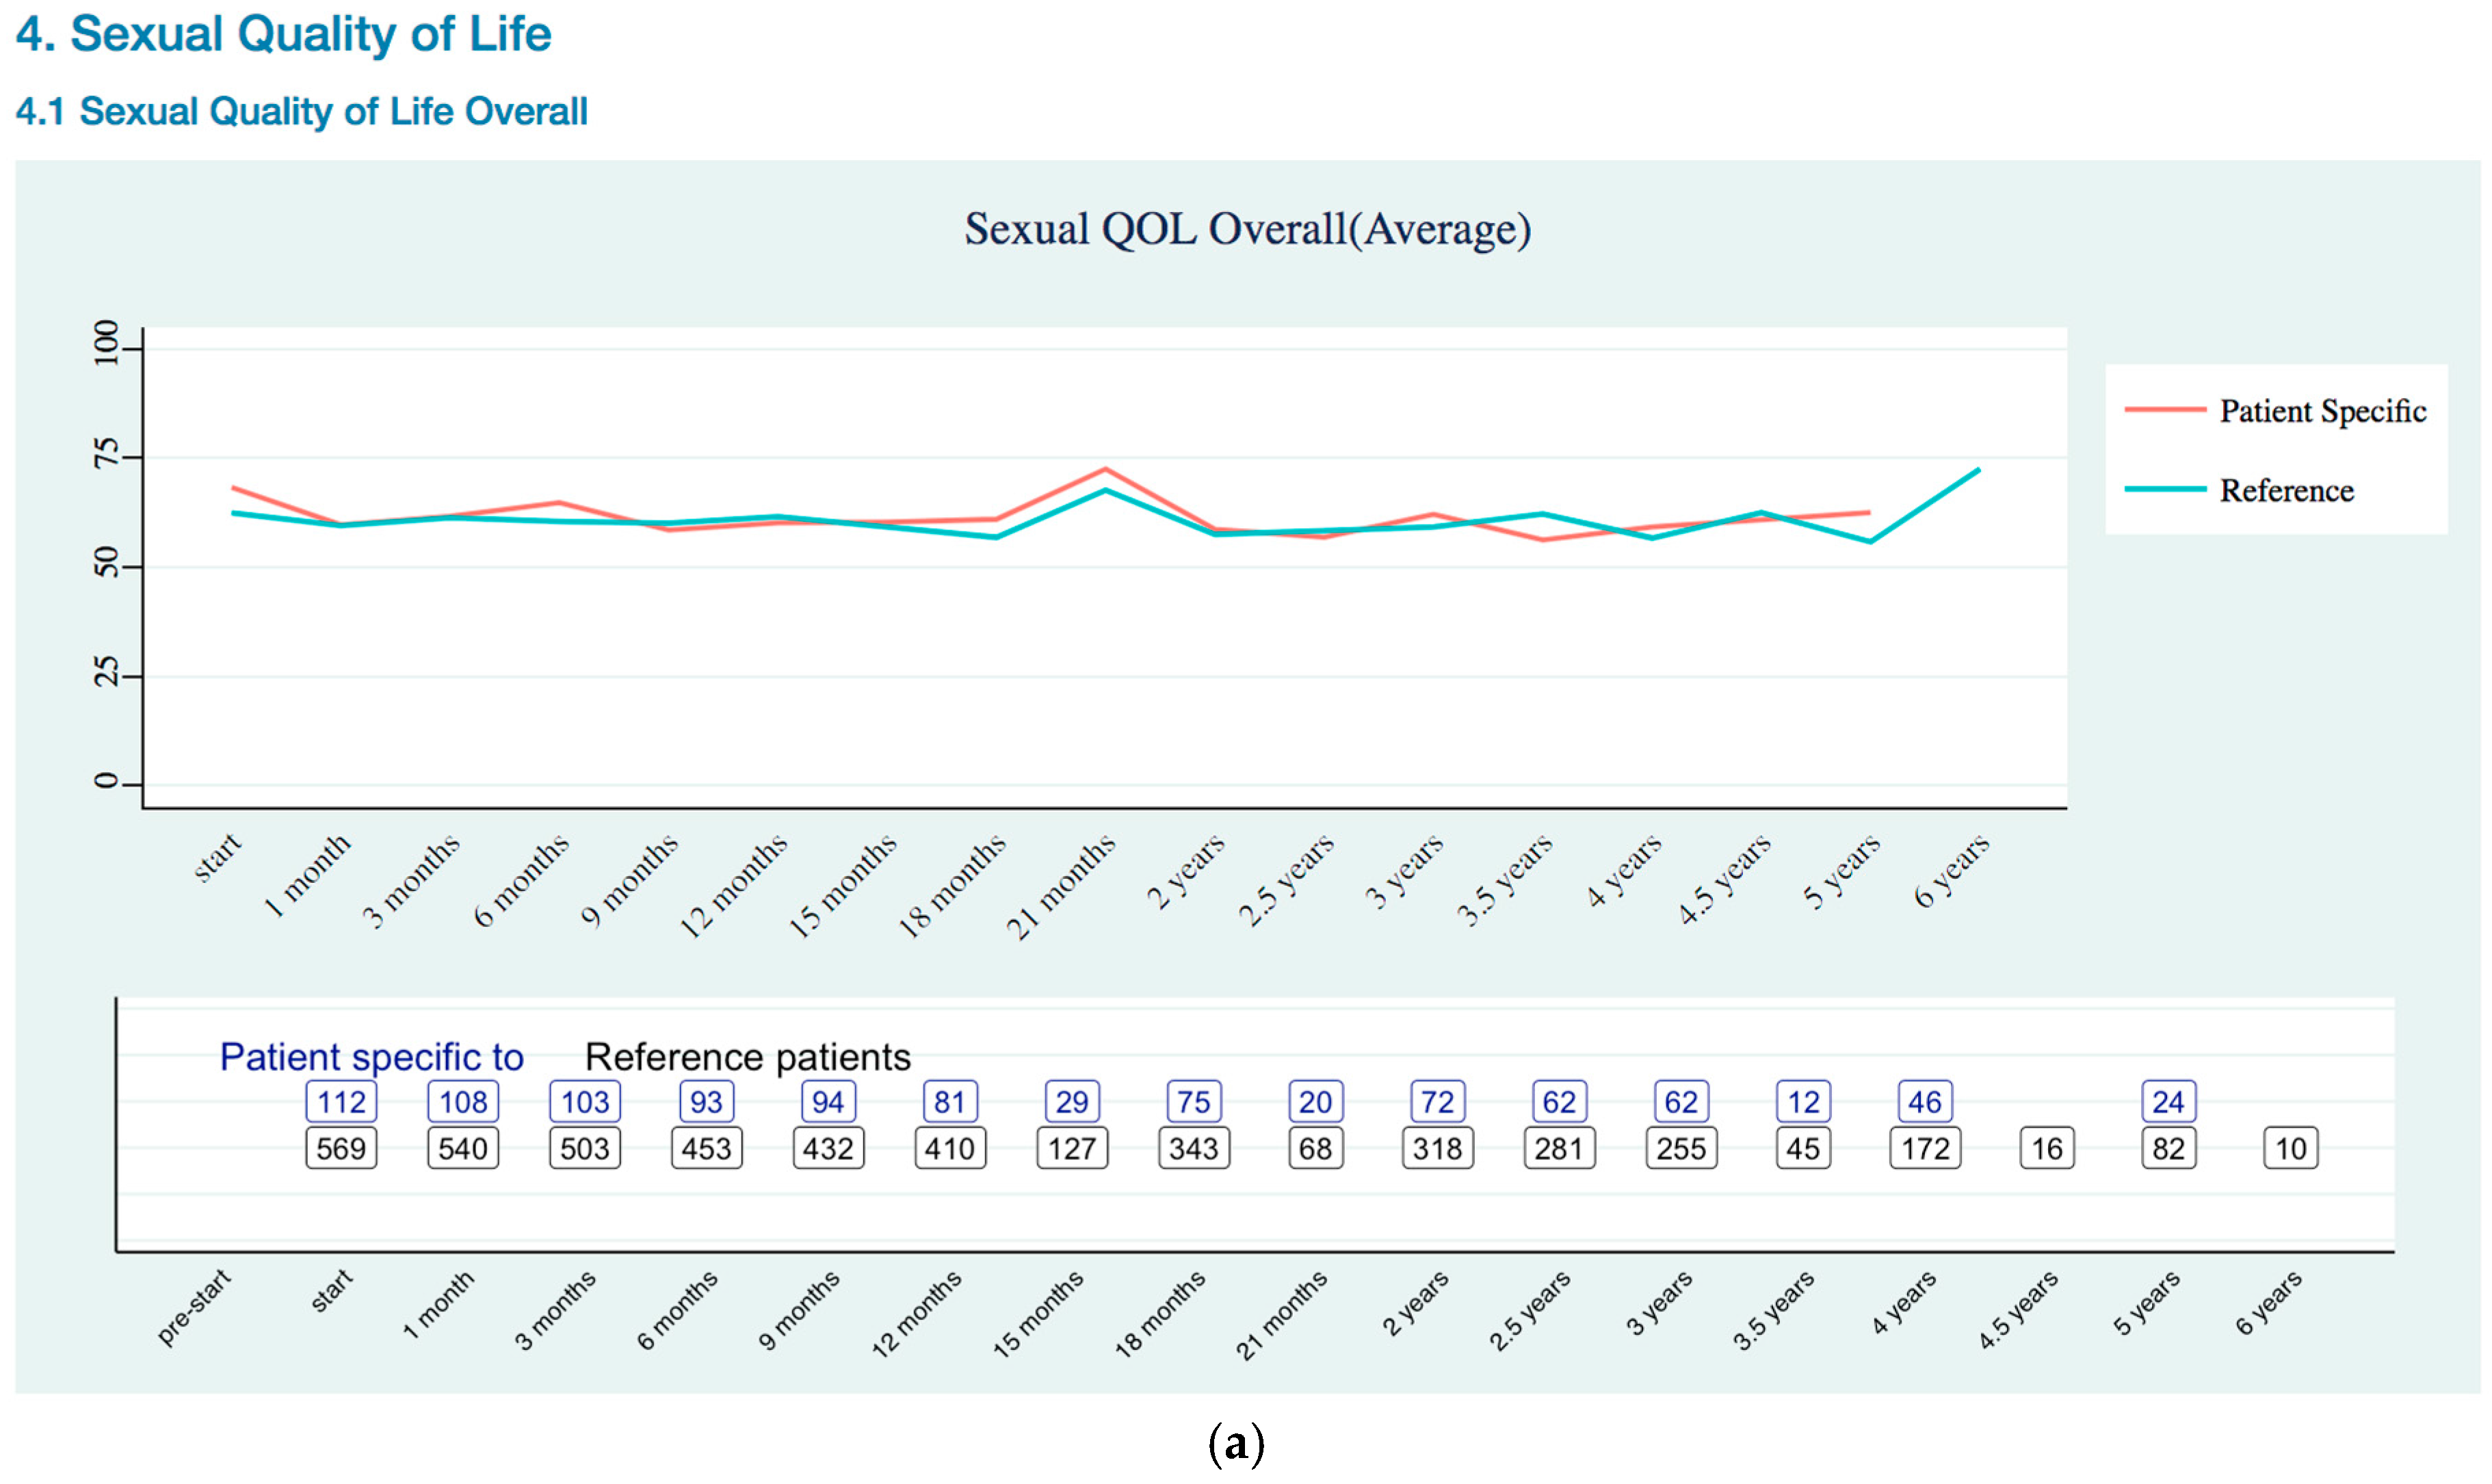2492x1484 pixels.
Task: Click the 569 reference count box
Action: [x=341, y=1148]
